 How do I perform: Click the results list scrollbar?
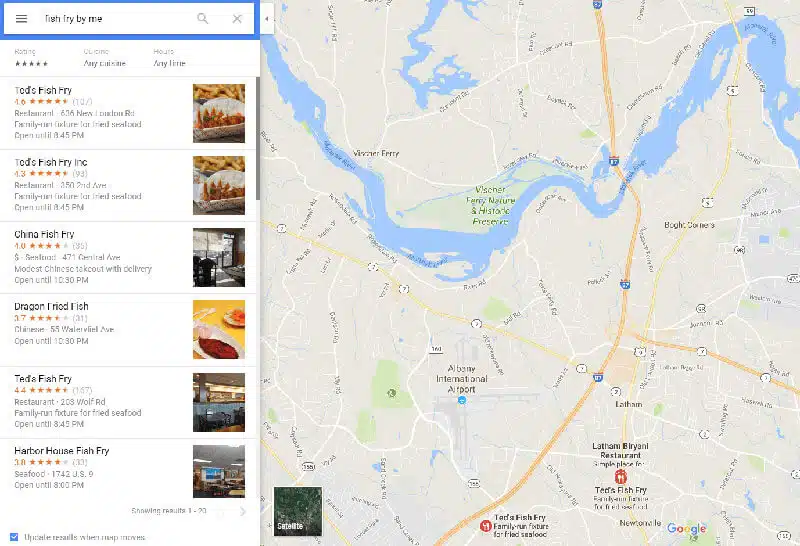[258, 138]
